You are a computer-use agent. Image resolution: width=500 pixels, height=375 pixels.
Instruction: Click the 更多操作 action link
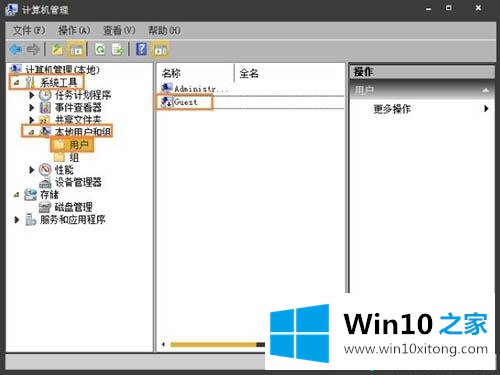pos(392,109)
